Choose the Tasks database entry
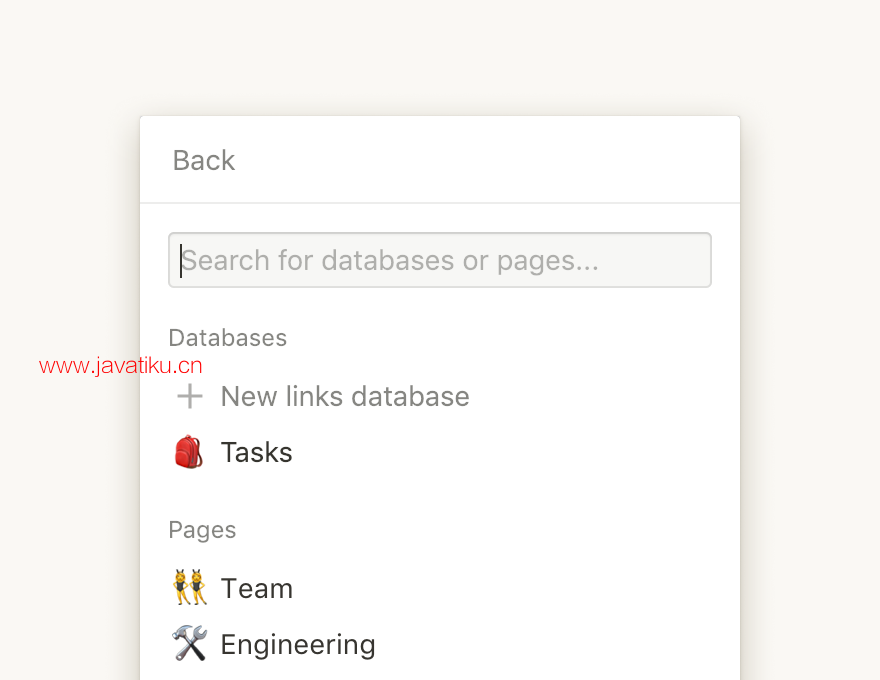Image resolution: width=880 pixels, height=680 pixels. pyautogui.click(x=256, y=452)
